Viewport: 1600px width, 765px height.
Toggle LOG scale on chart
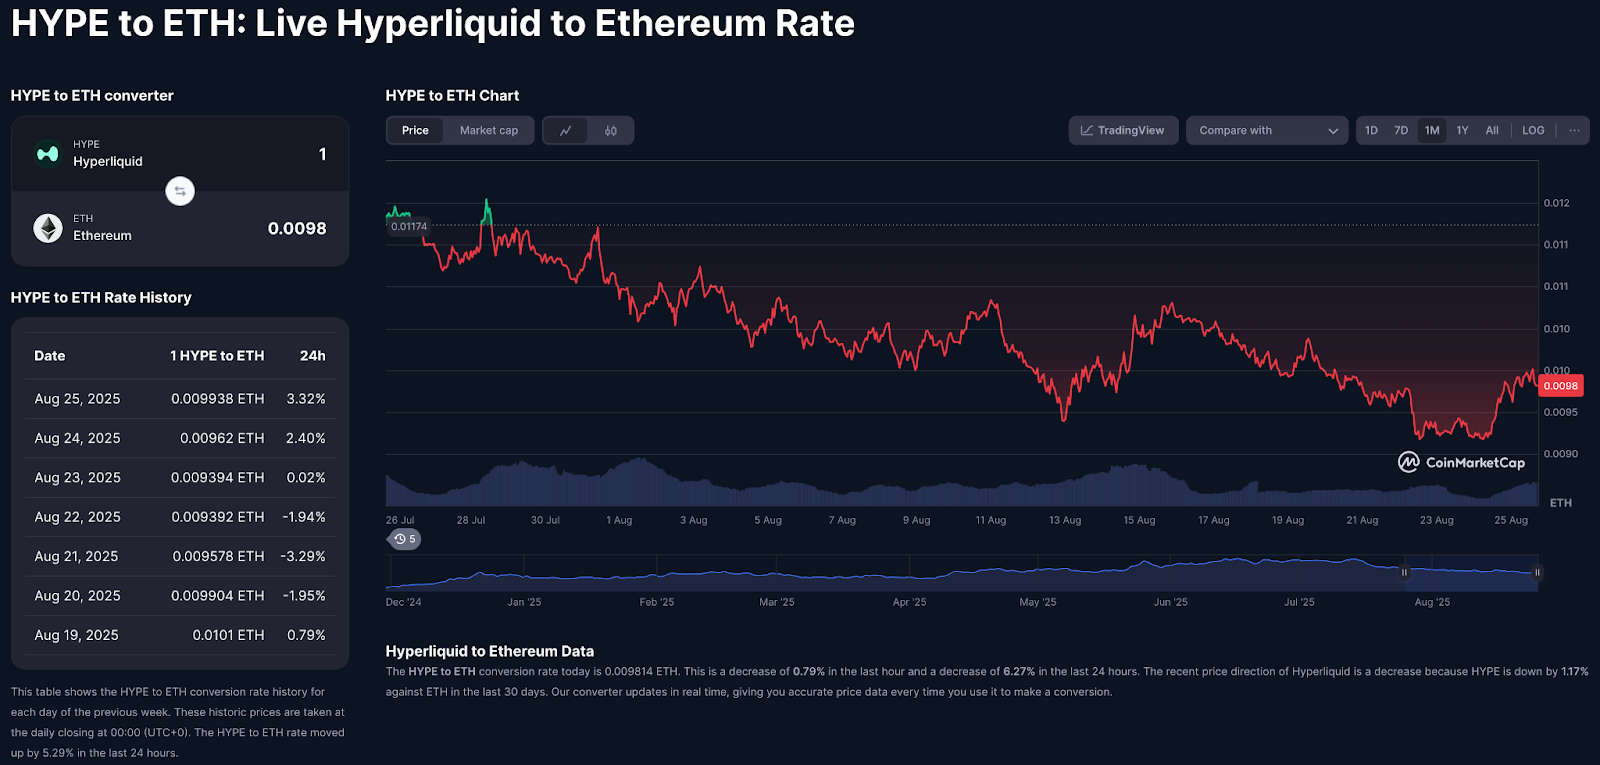pyautogui.click(x=1533, y=131)
